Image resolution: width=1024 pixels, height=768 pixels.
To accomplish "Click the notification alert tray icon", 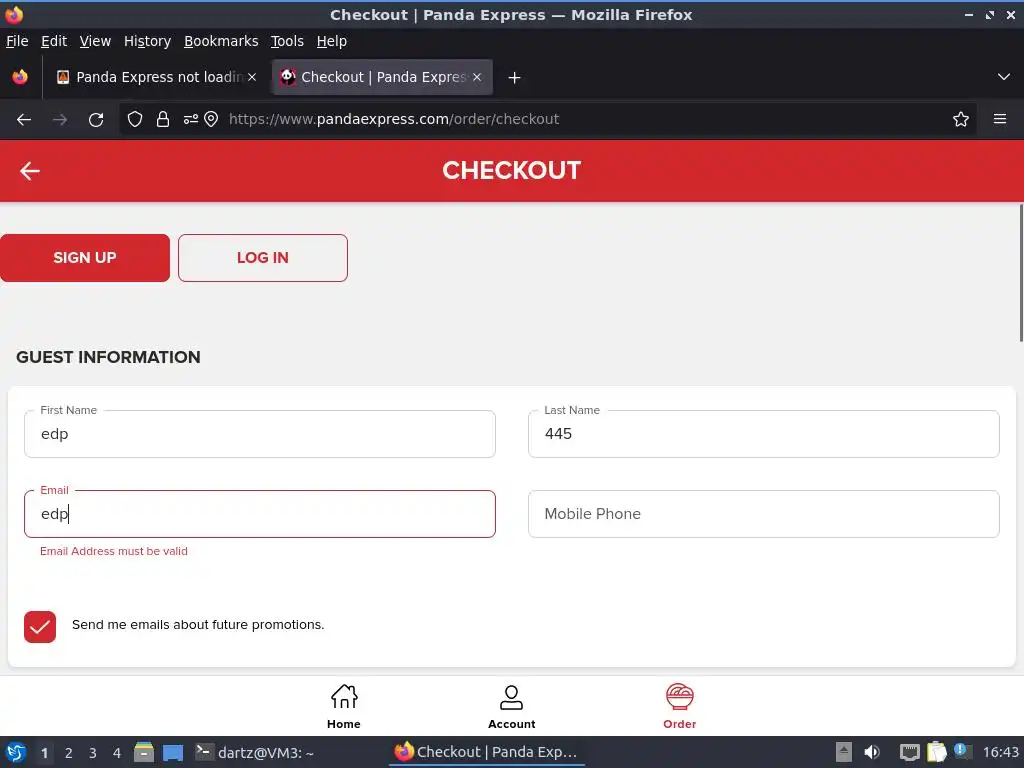I will 963,751.
